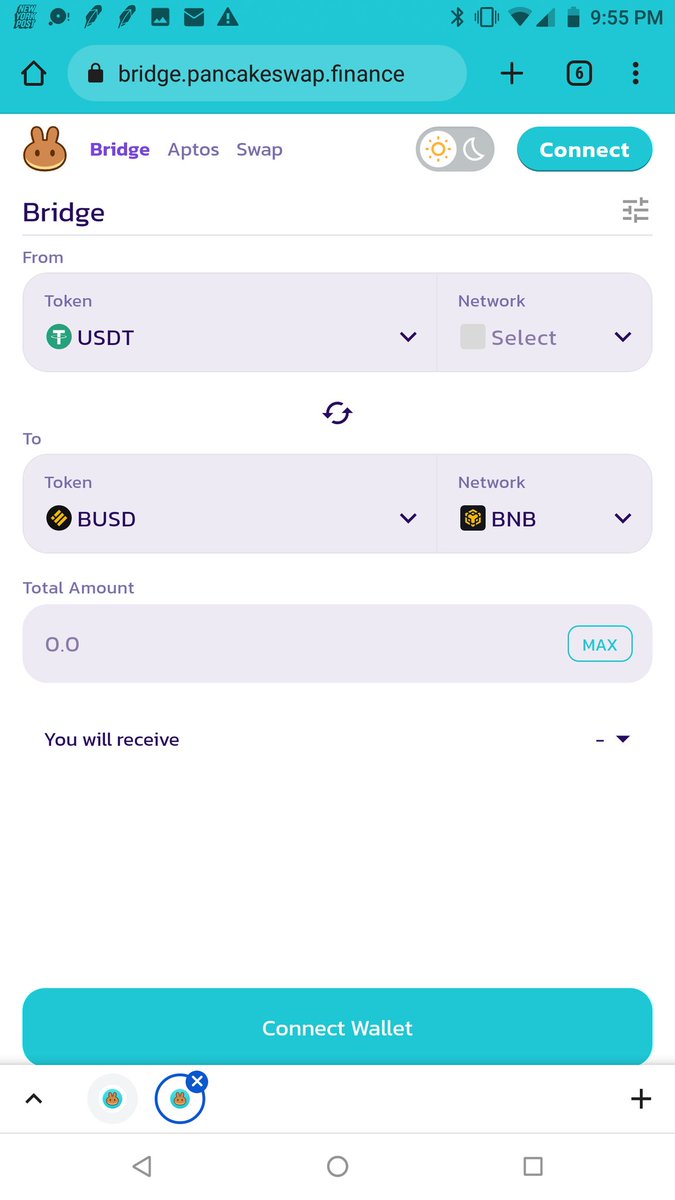Open the tab switcher showing 6 tabs
Viewport: 675px width, 1200px height.
click(x=579, y=74)
